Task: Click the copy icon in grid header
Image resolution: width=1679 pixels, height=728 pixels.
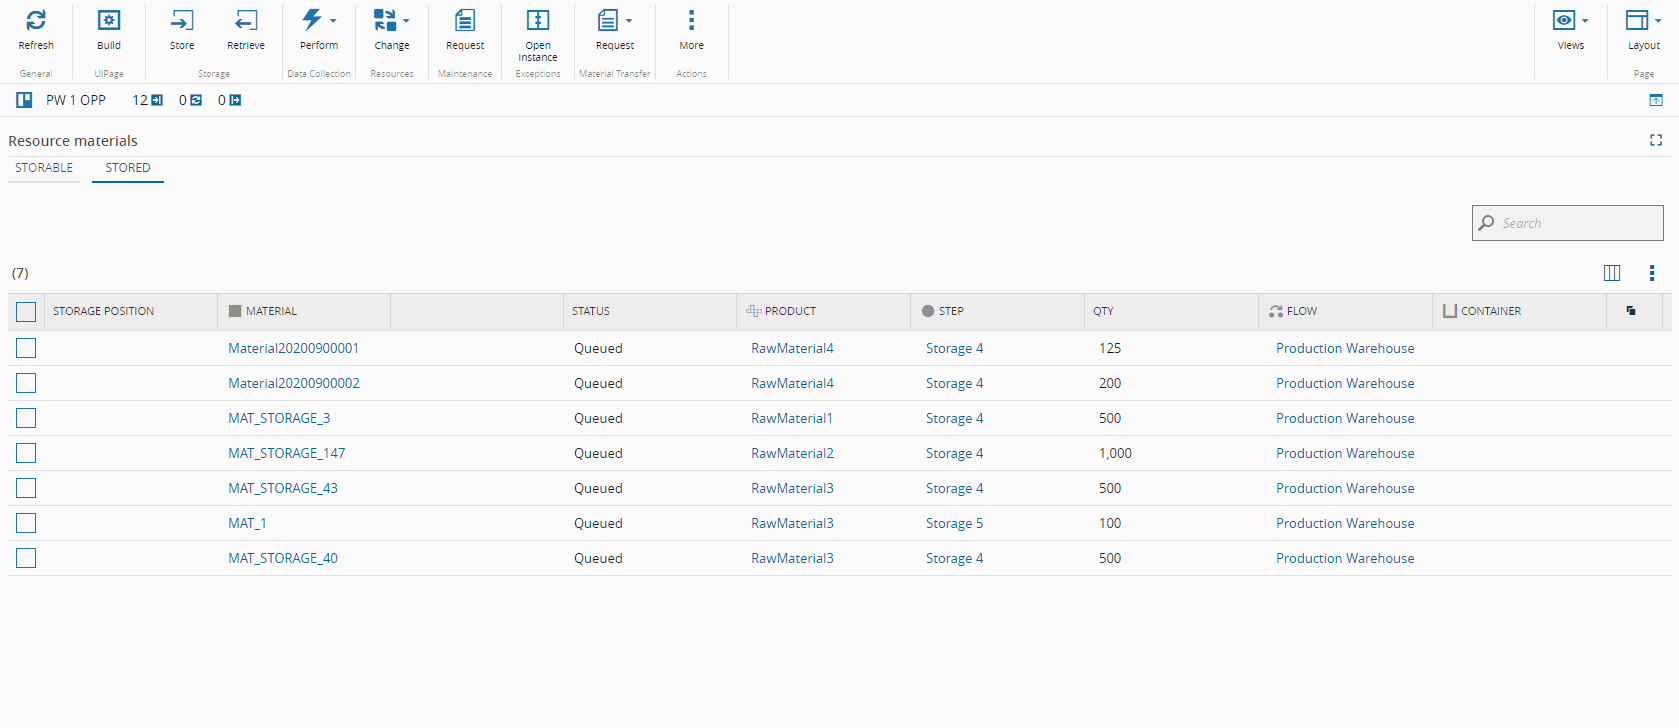Action: tap(1631, 311)
